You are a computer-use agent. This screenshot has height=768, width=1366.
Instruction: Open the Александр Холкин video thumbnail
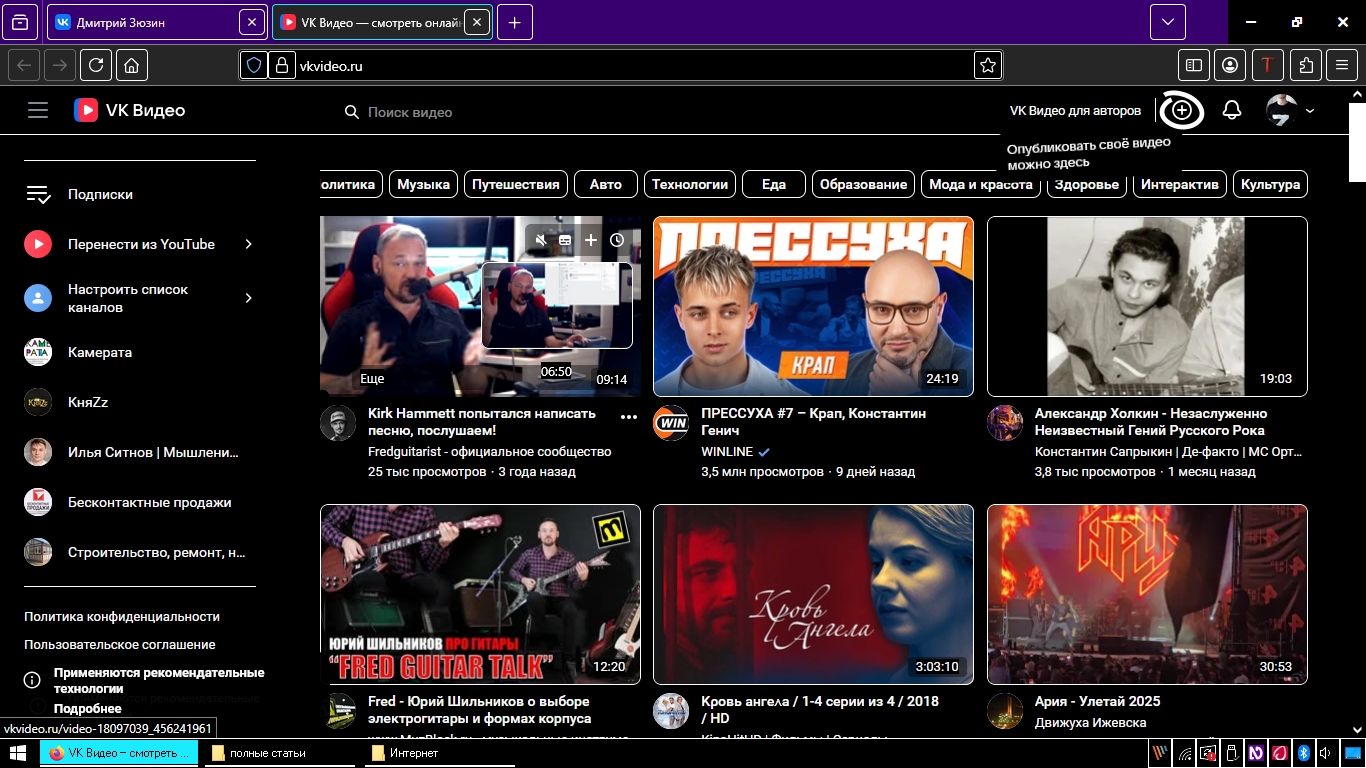(x=1147, y=306)
